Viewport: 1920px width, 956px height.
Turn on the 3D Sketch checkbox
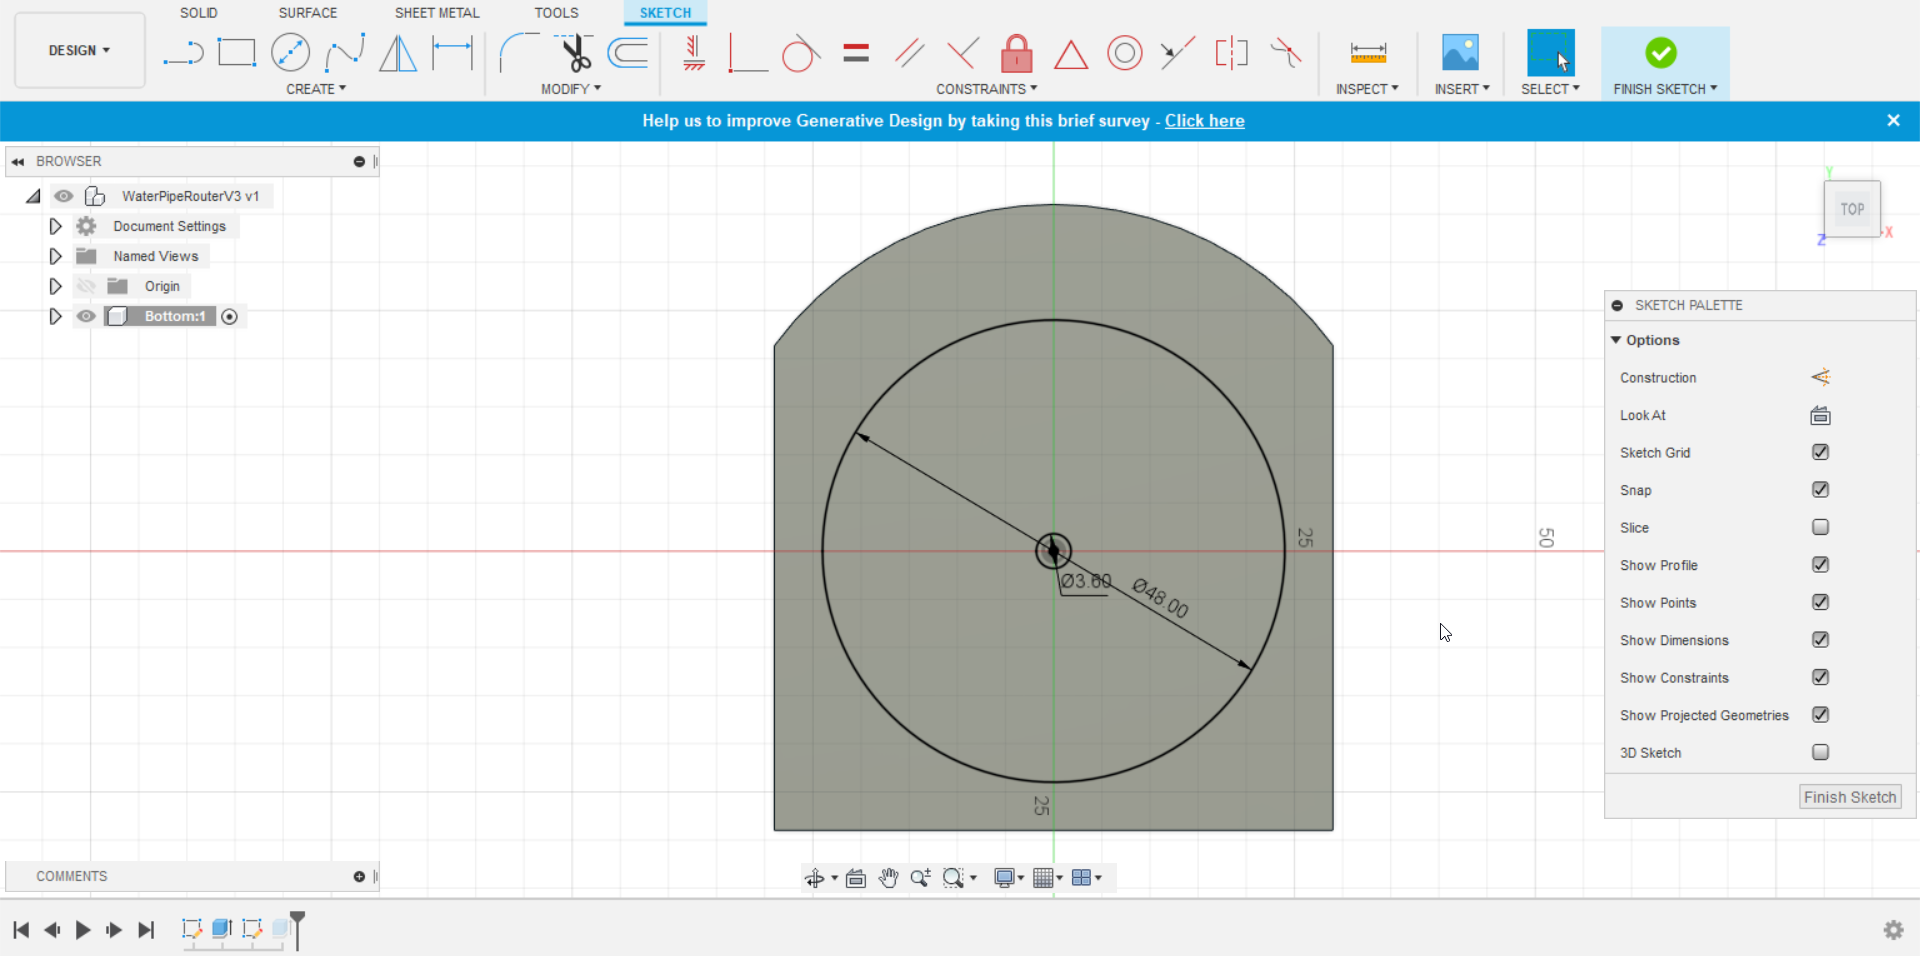click(1820, 752)
